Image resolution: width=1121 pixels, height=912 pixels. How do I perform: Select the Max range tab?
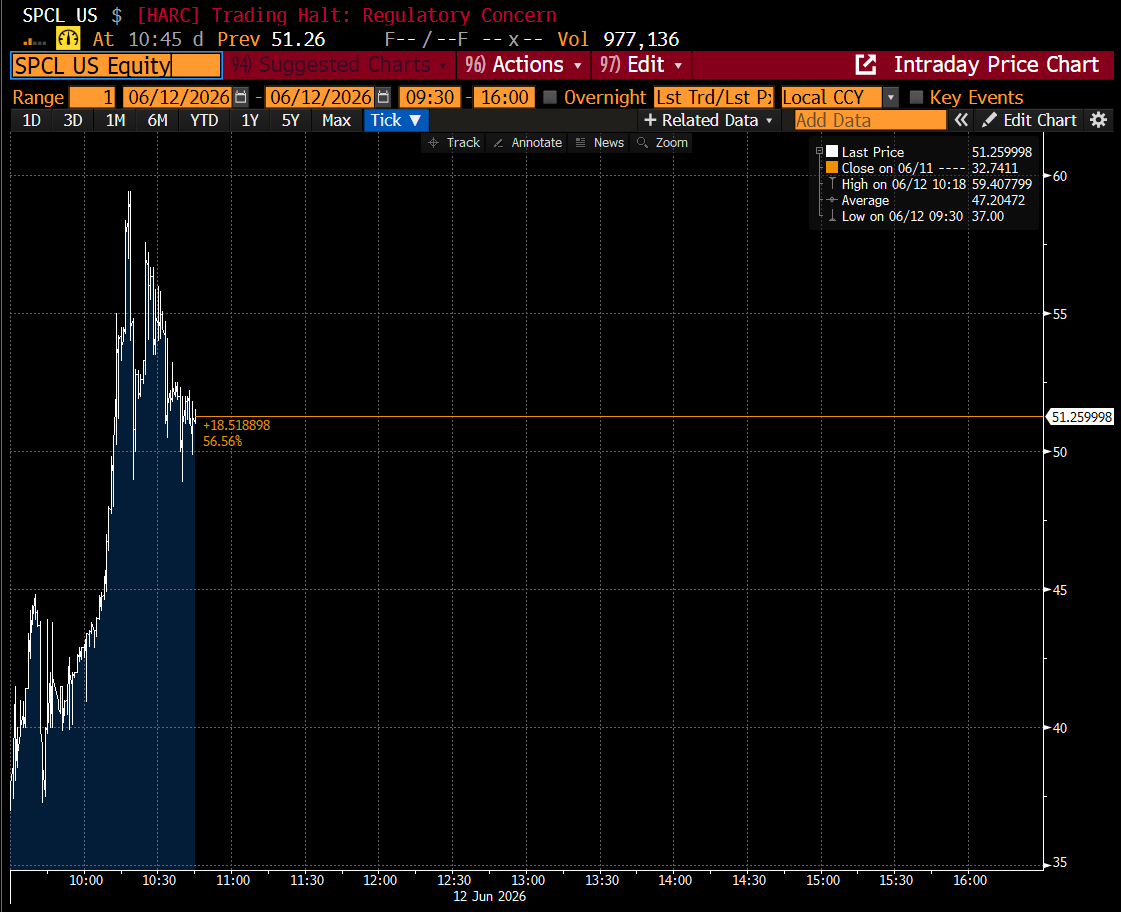point(336,120)
